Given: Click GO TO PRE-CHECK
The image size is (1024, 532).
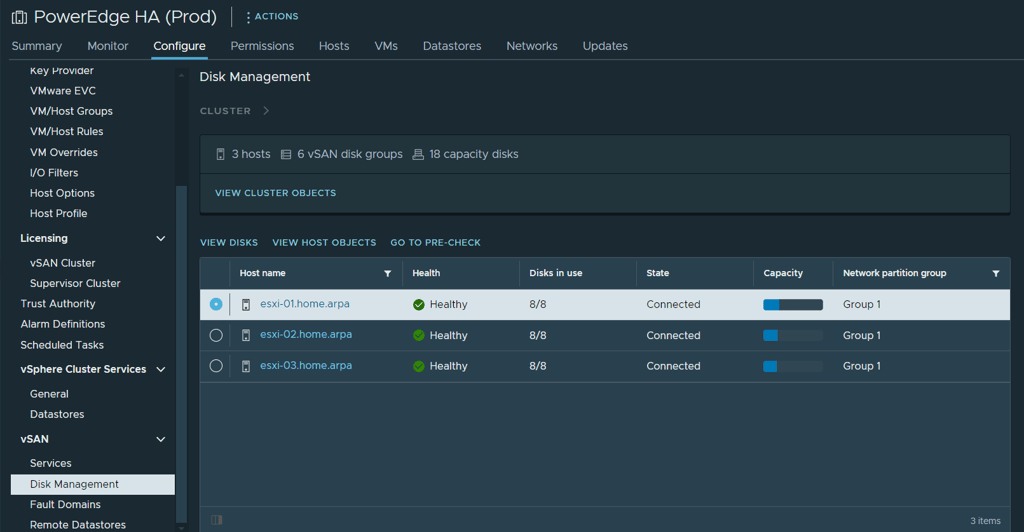Looking at the screenshot, I should point(436,242).
